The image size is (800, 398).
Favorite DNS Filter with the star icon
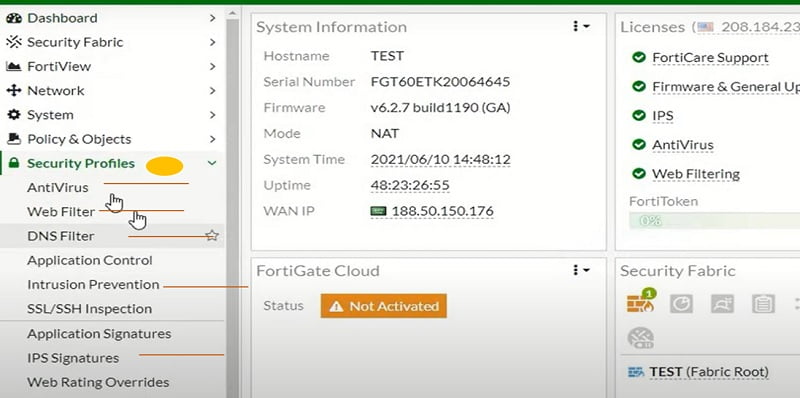point(212,236)
